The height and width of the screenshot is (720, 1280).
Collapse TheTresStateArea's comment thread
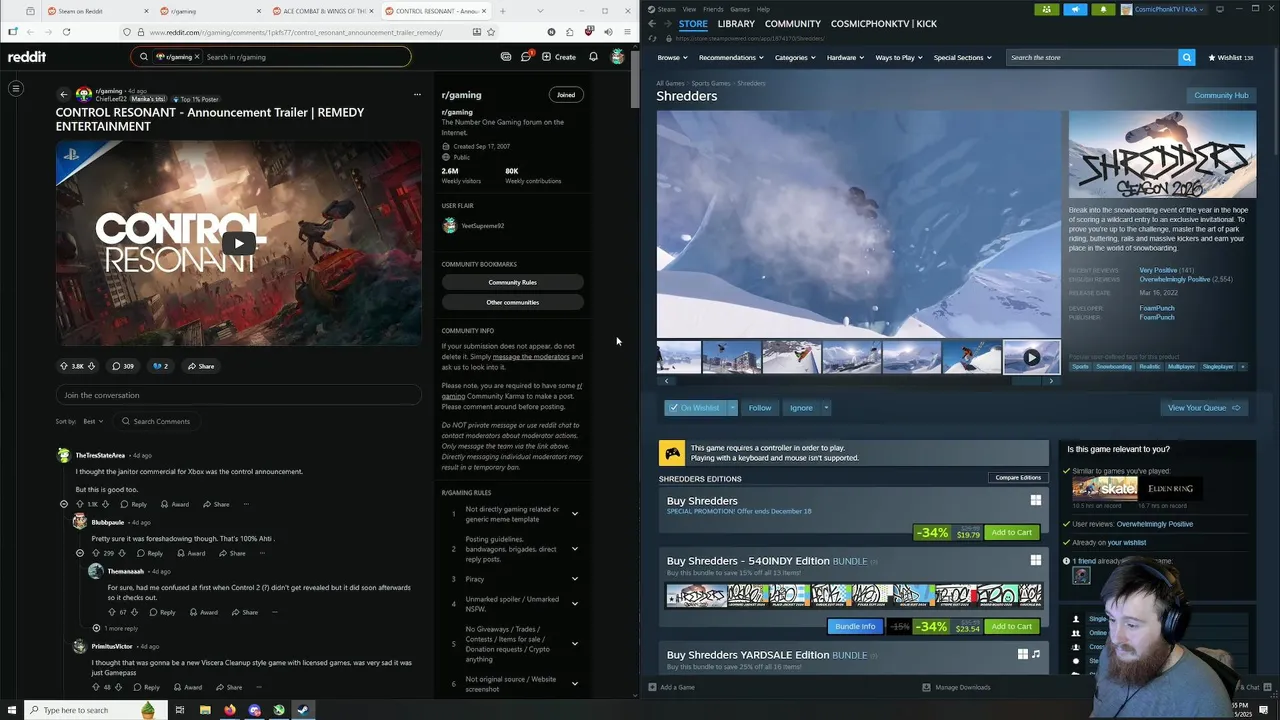coord(64,504)
